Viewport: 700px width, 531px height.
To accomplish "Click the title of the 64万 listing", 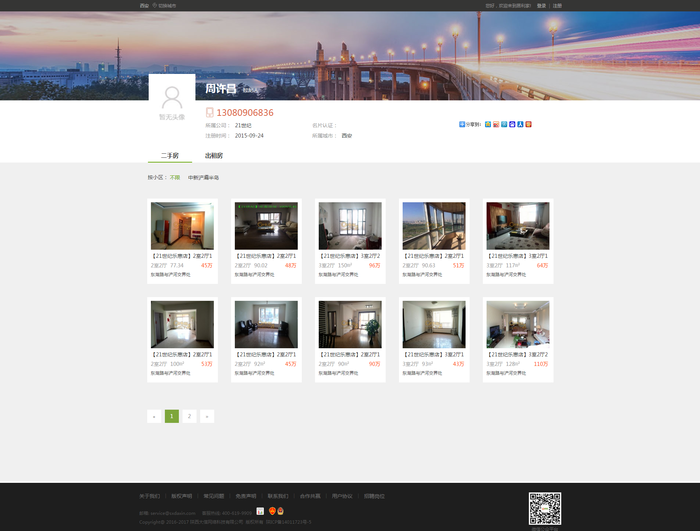I will click(x=518, y=256).
